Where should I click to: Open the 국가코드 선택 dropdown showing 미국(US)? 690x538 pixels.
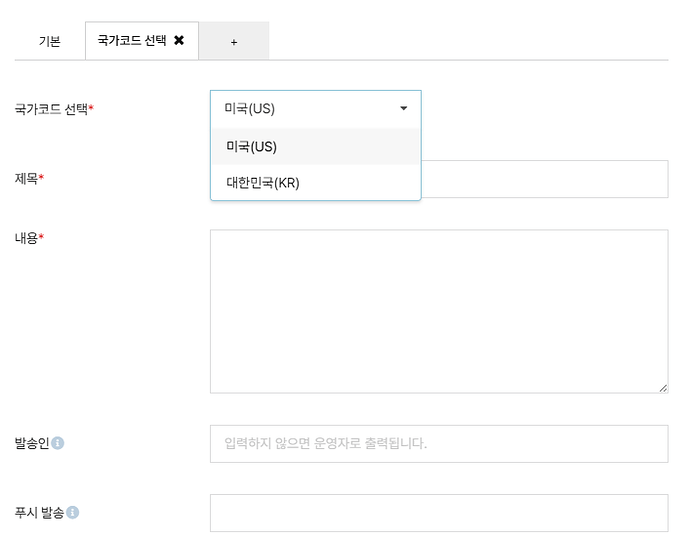[316, 109]
